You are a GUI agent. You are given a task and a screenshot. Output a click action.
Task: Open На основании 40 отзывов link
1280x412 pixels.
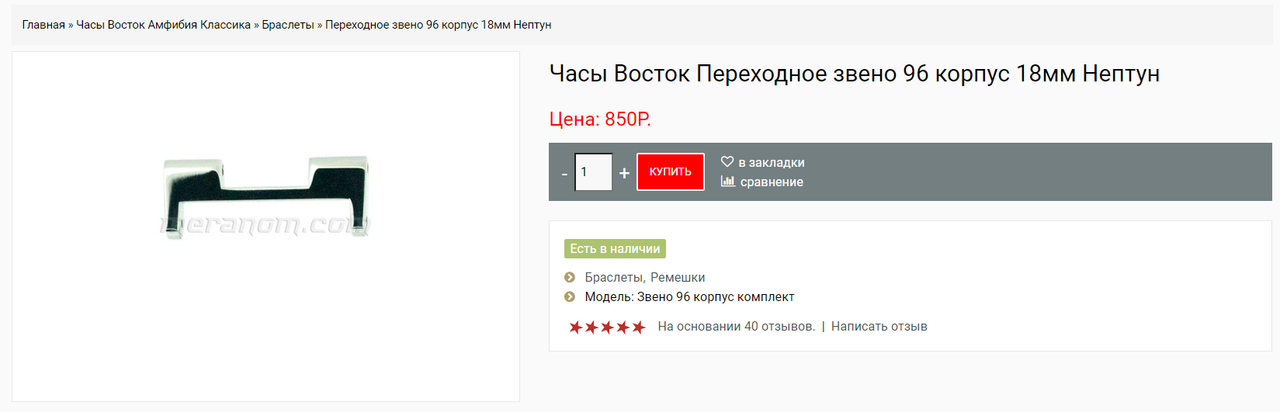click(737, 326)
